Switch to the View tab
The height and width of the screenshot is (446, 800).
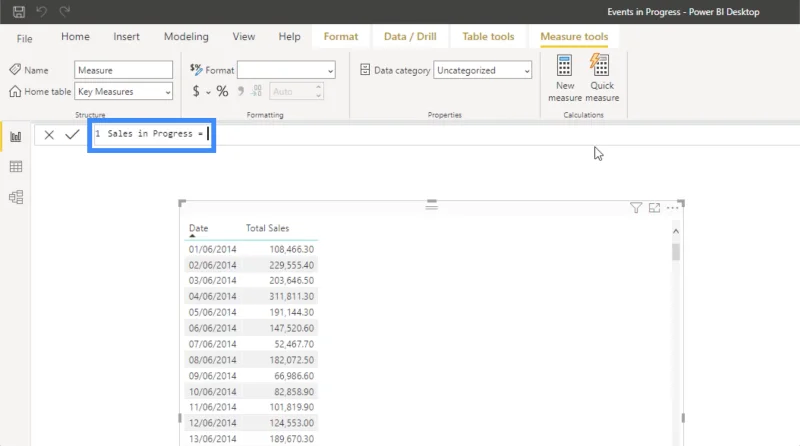244,37
